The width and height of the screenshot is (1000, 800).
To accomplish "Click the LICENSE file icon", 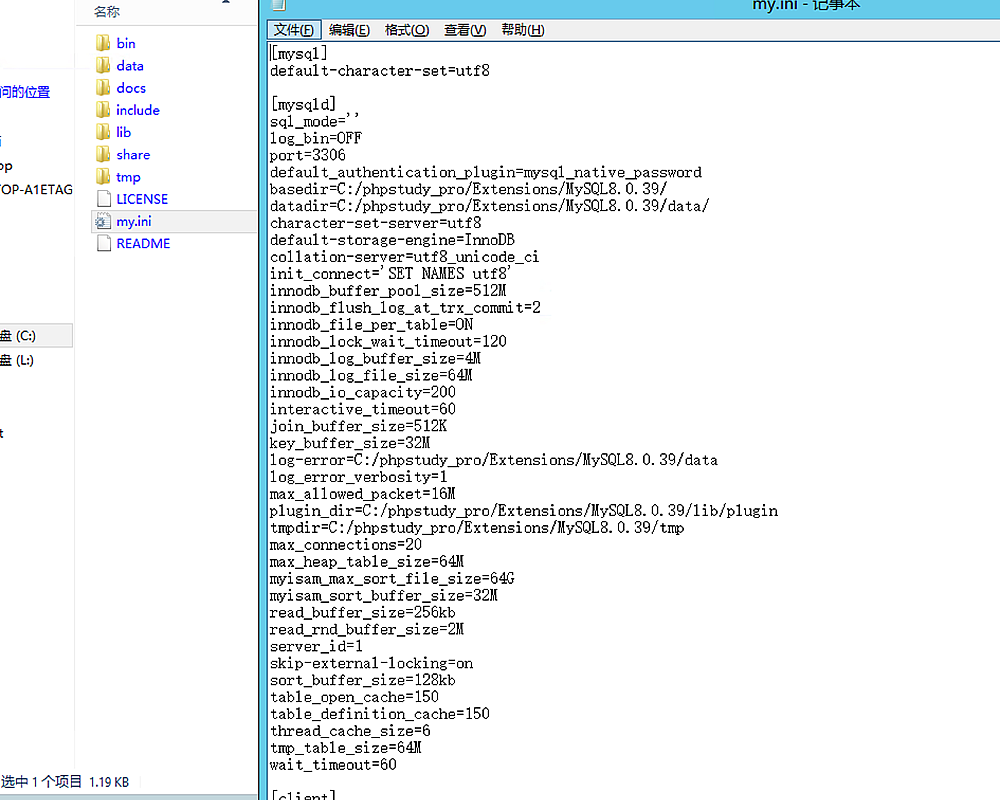I will pyautogui.click(x=102, y=199).
